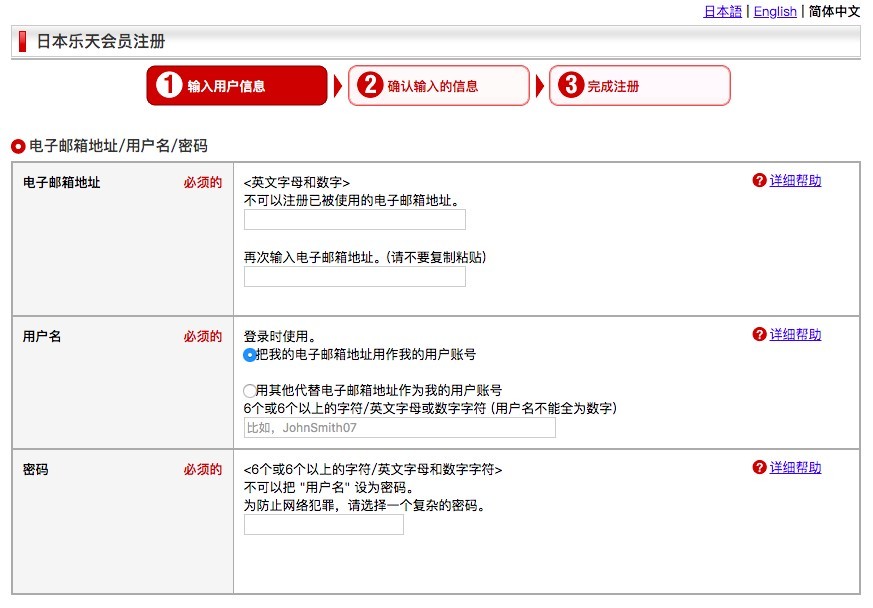Click the 简体中文 language option
The width and height of the screenshot is (873, 608).
833,11
